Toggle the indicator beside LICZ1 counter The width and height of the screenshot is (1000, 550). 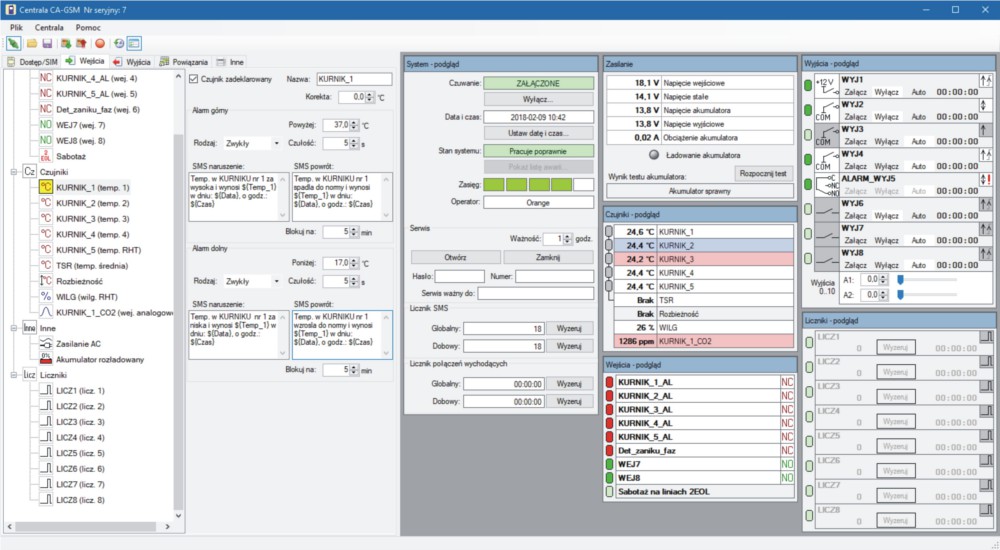click(x=809, y=342)
